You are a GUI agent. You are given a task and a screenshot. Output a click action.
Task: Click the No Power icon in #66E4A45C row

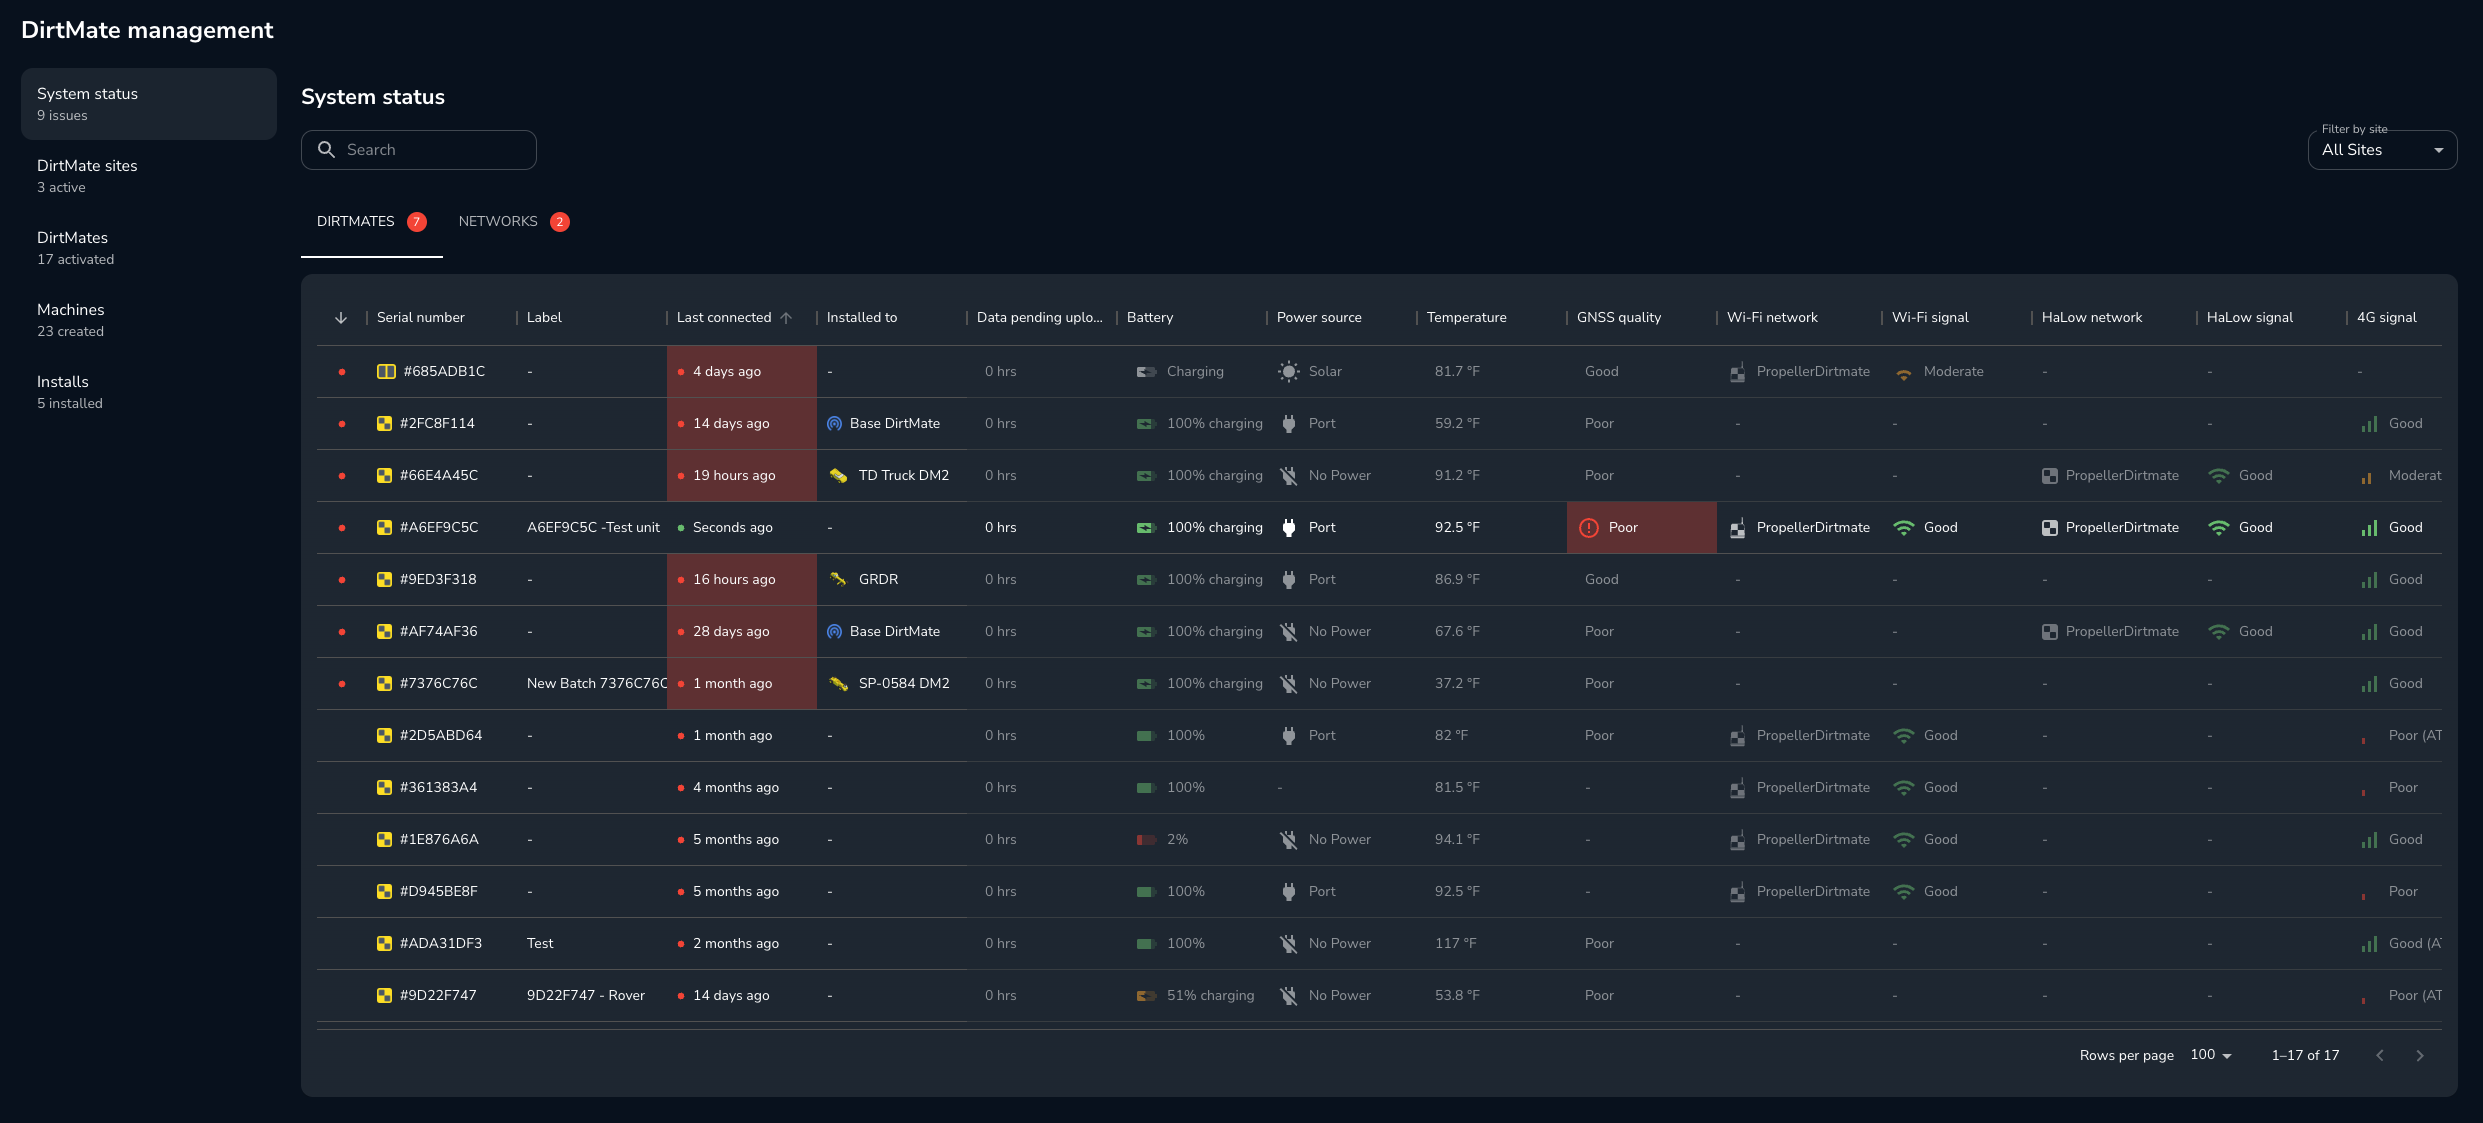[1289, 476]
